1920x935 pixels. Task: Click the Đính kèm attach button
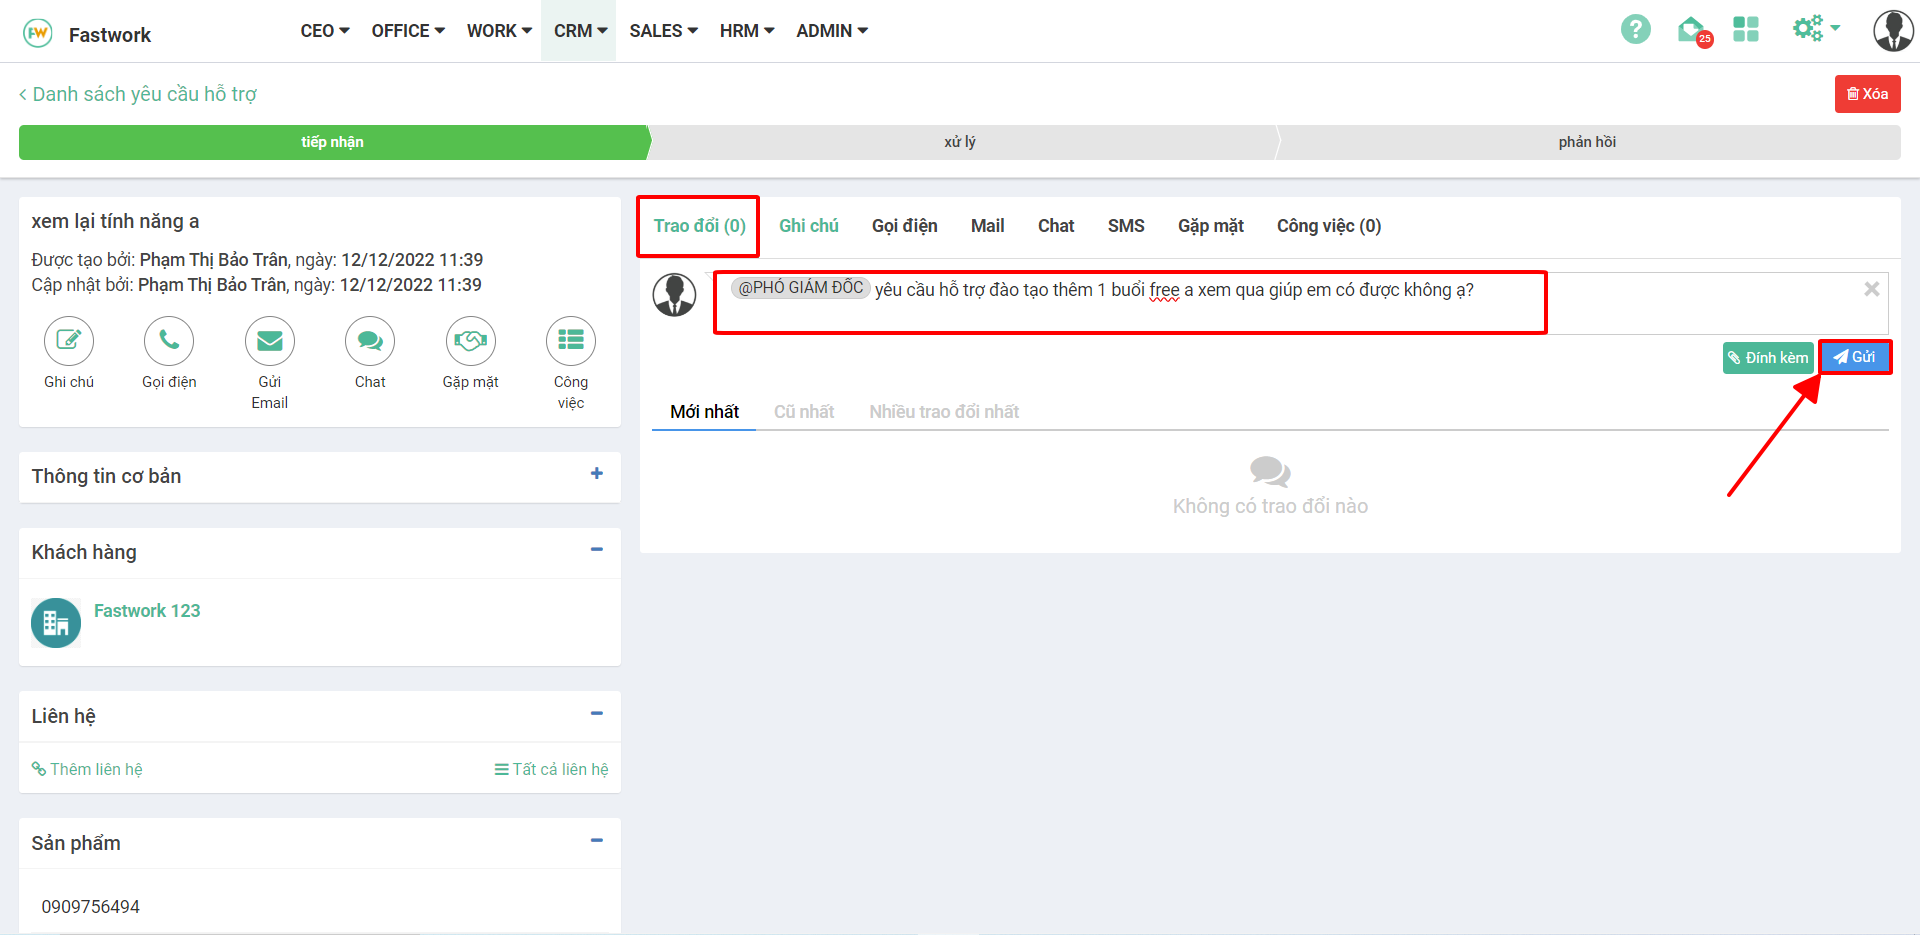tap(1767, 358)
